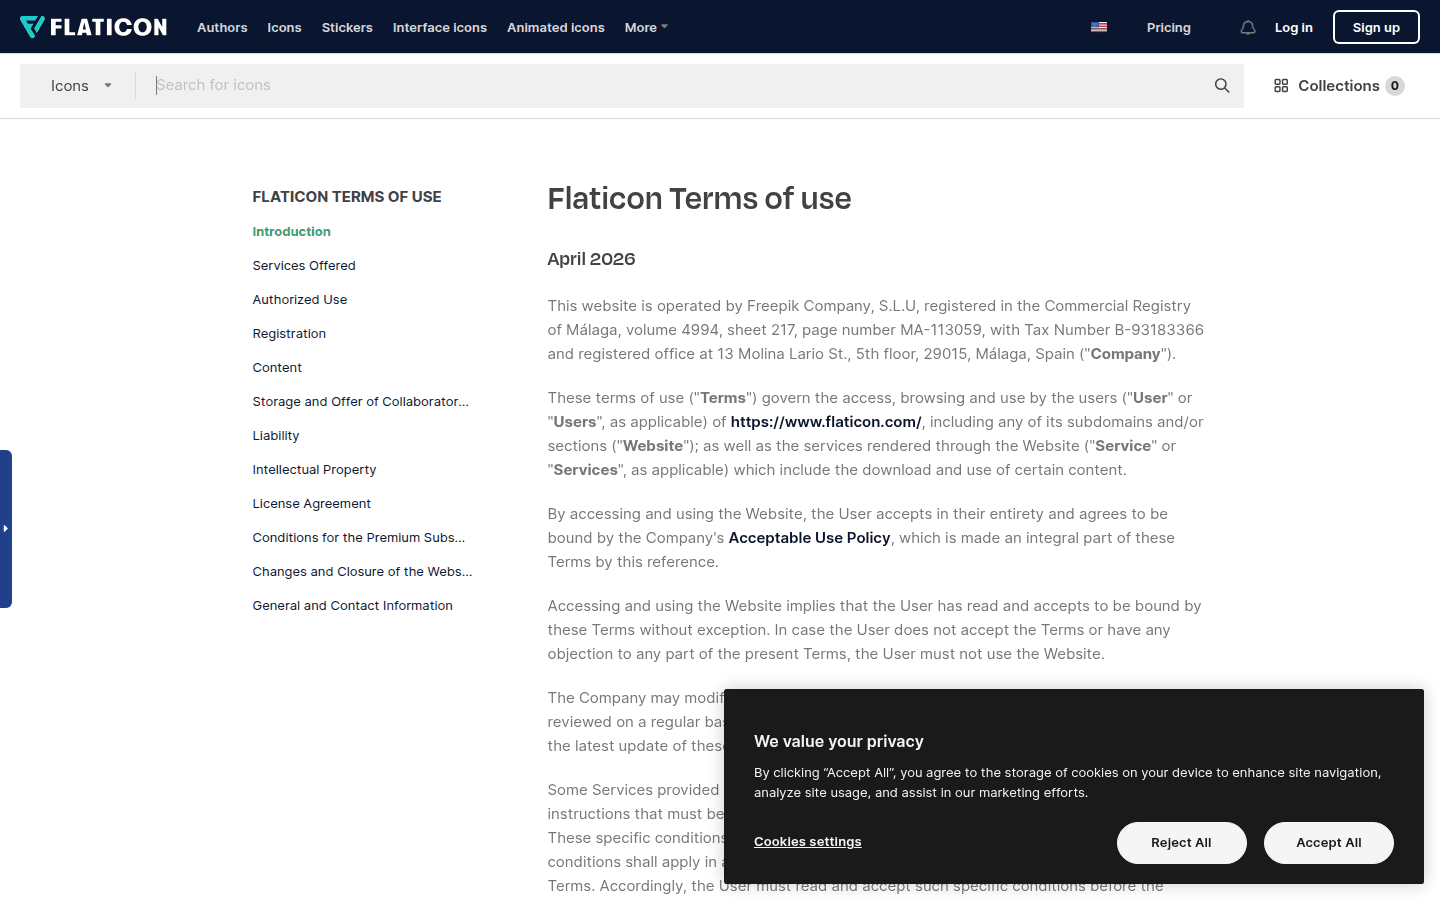Image resolution: width=1440 pixels, height=900 pixels.
Task: Click the Flaticon Terms of use heading
Action: [x=699, y=198]
